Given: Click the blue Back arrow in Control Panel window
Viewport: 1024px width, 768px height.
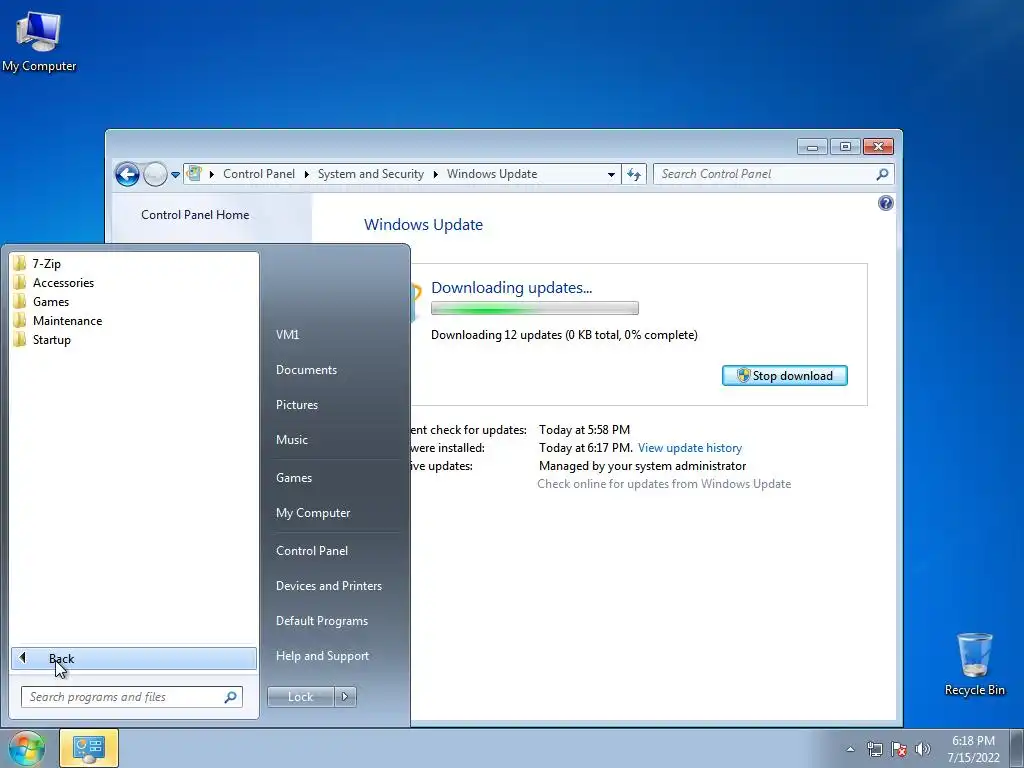Looking at the screenshot, I should coord(127,174).
